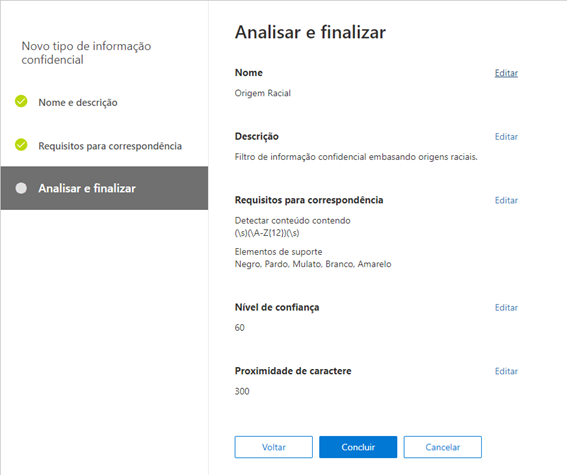Click the confidence level value 60
The image size is (567, 475).
pos(239,328)
